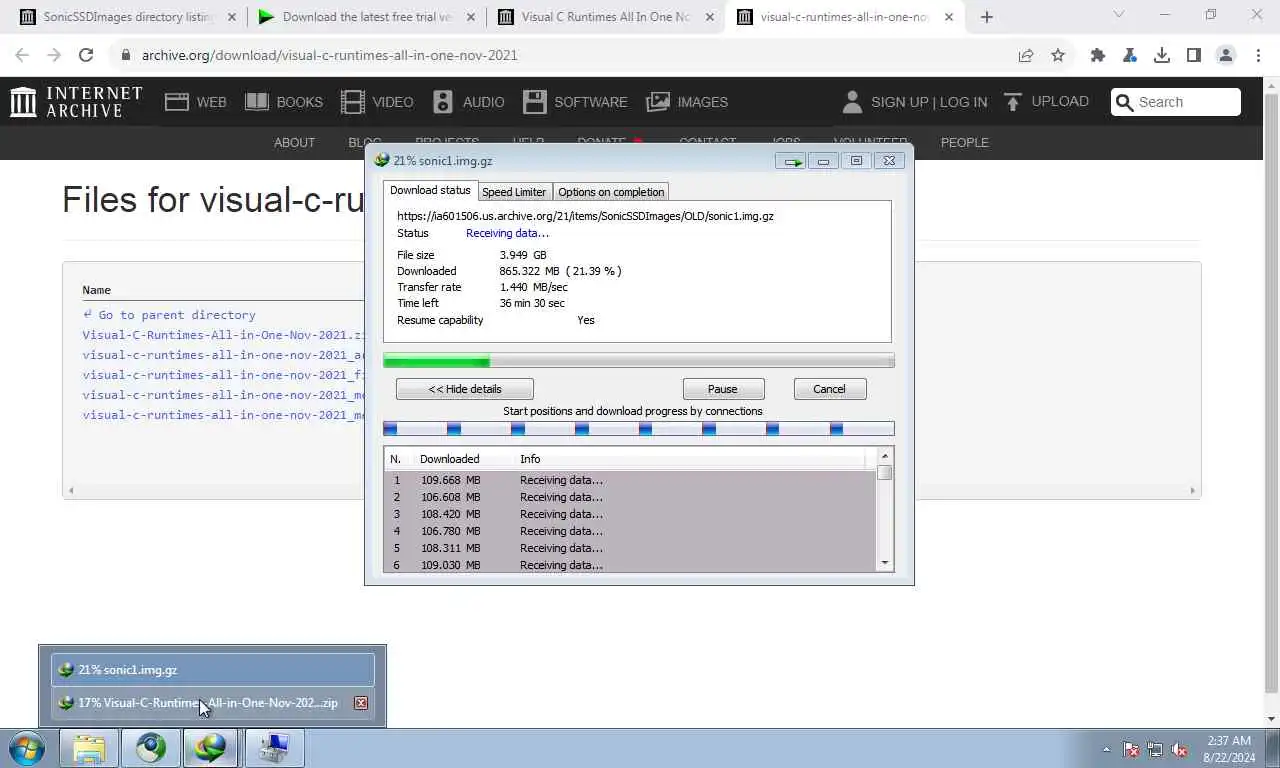Click the Internet Archive logo
This screenshot has height=768, width=1280.
76,101
